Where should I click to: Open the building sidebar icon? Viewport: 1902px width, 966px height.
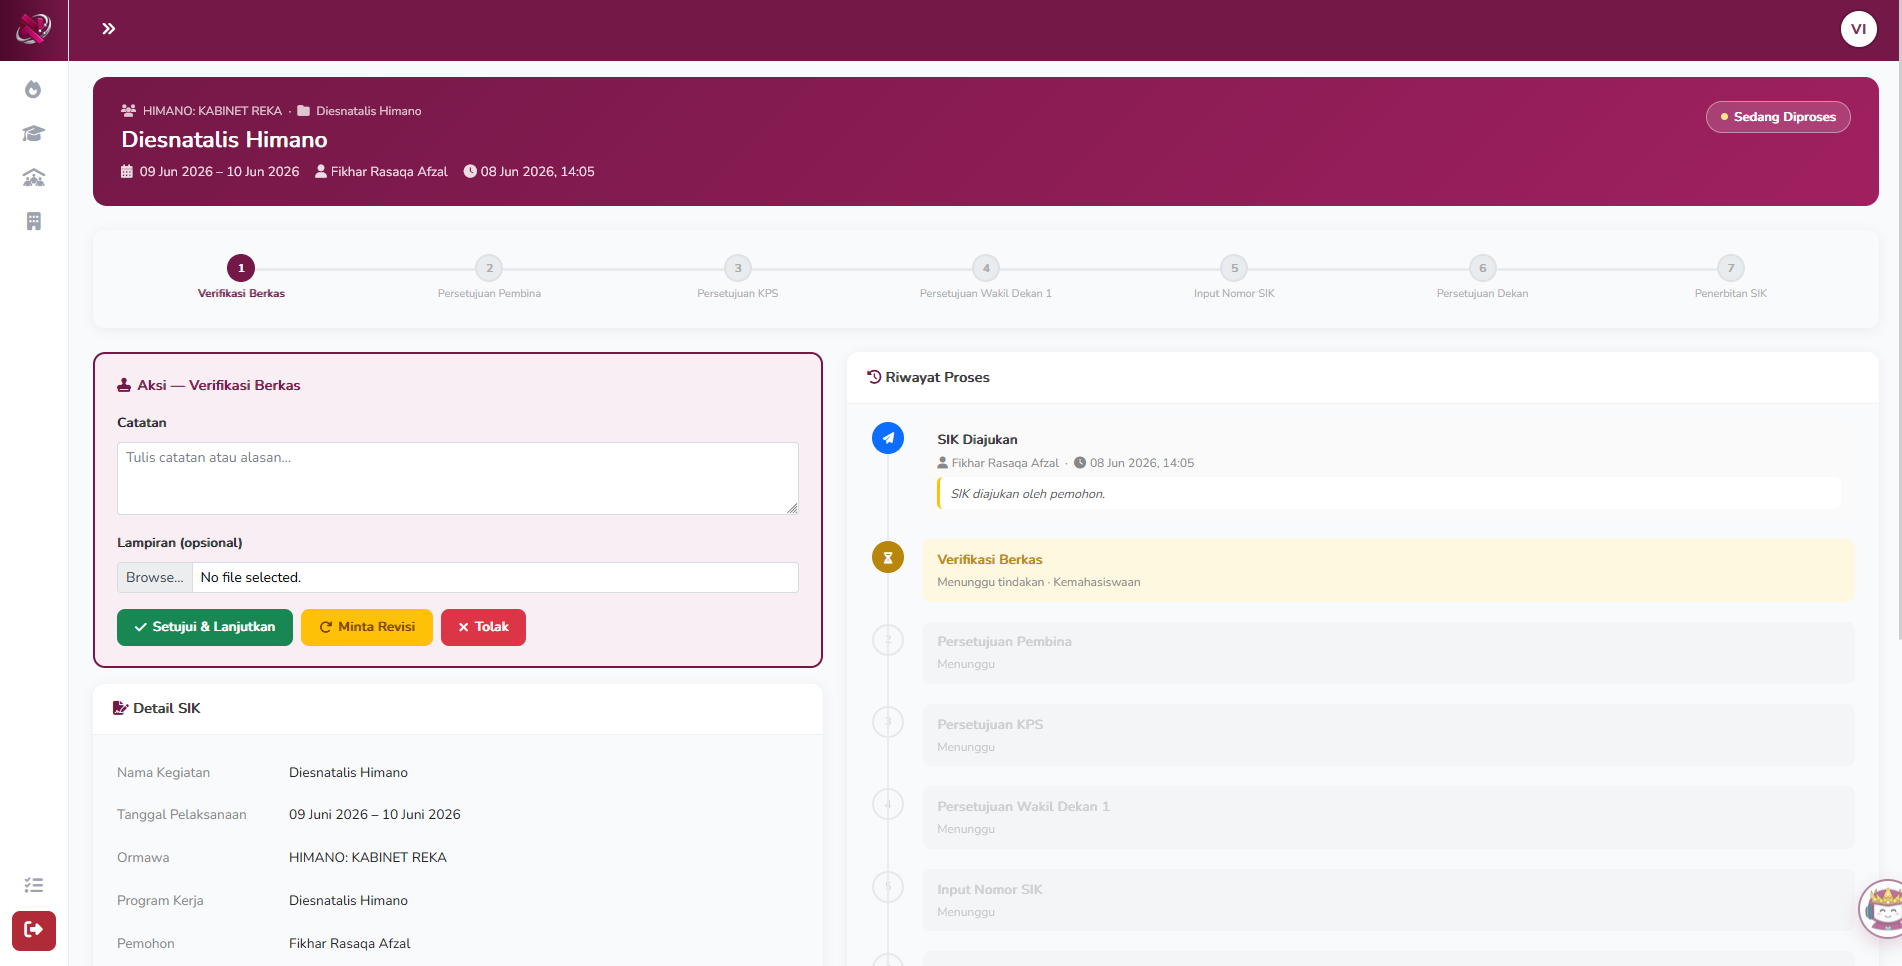point(33,221)
